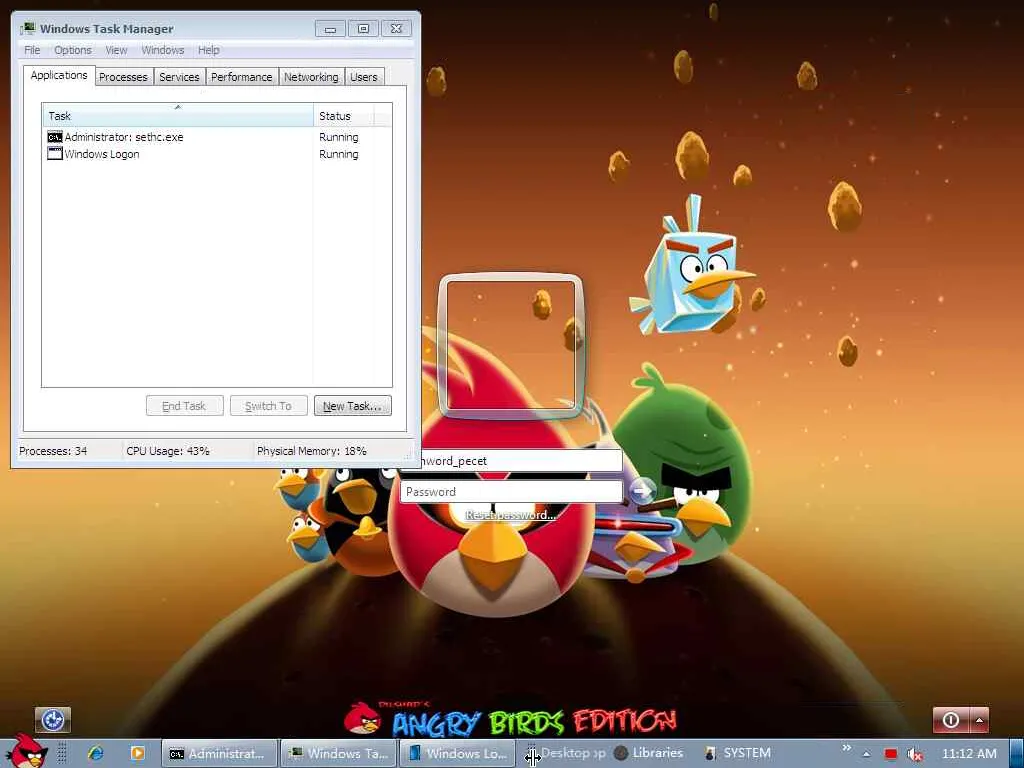
Task: Click the Reset password... link
Action: coord(511,515)
